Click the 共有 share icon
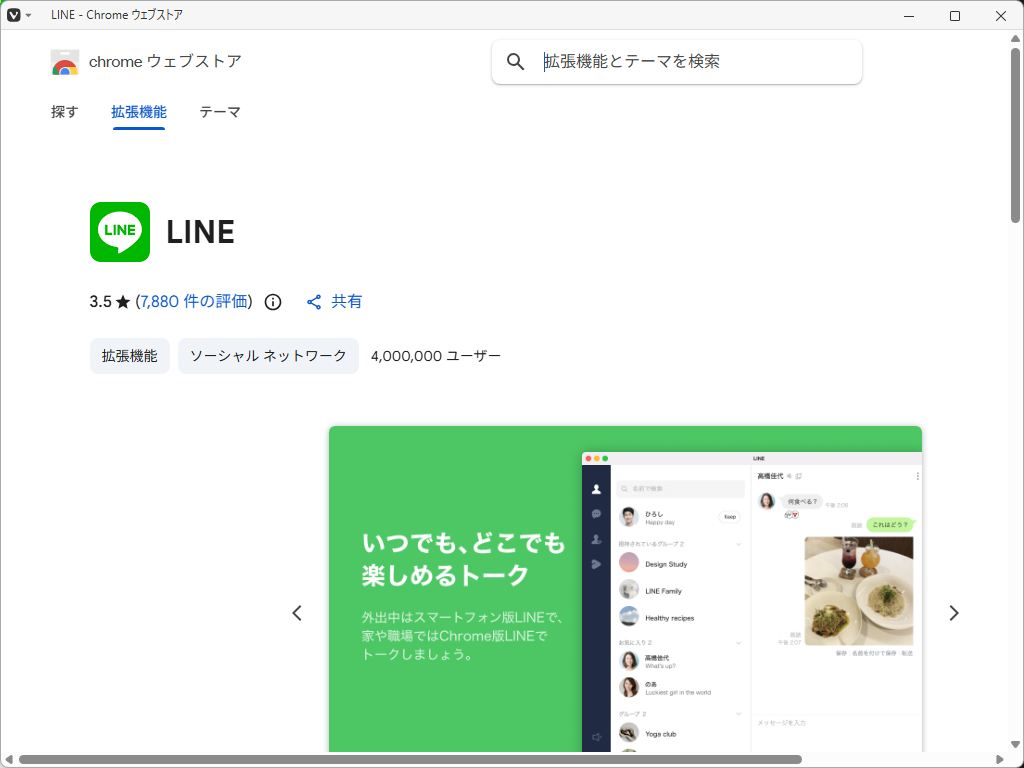The image size is (1024, 768). click(x=314, y=302)
